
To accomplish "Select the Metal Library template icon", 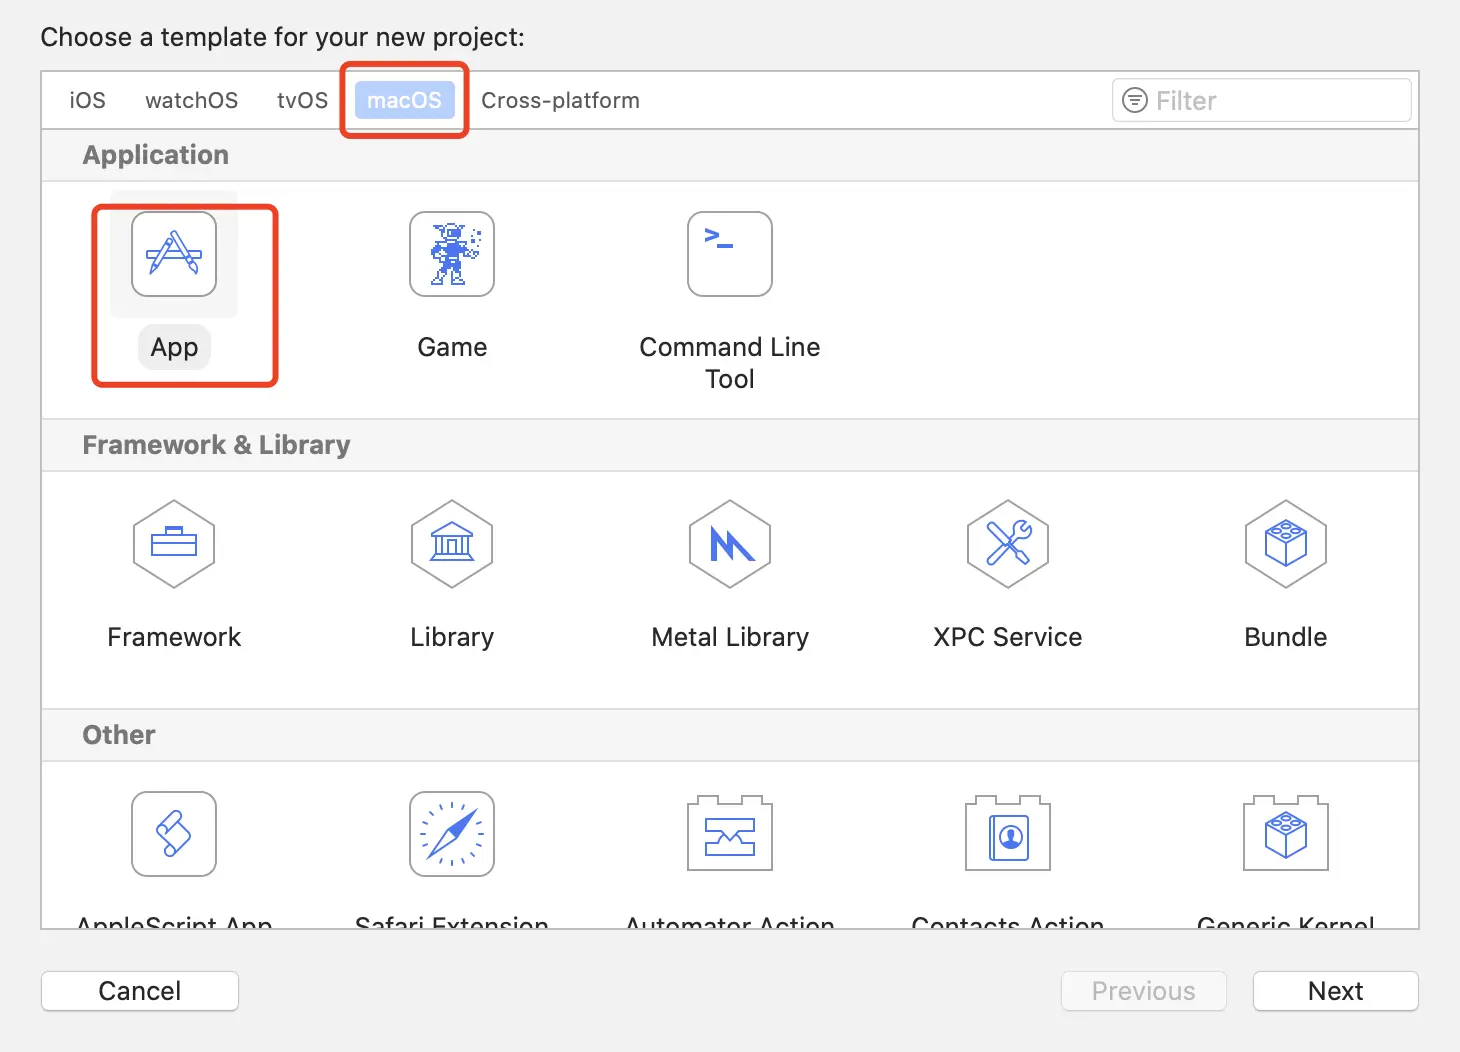I will (730, 544).
